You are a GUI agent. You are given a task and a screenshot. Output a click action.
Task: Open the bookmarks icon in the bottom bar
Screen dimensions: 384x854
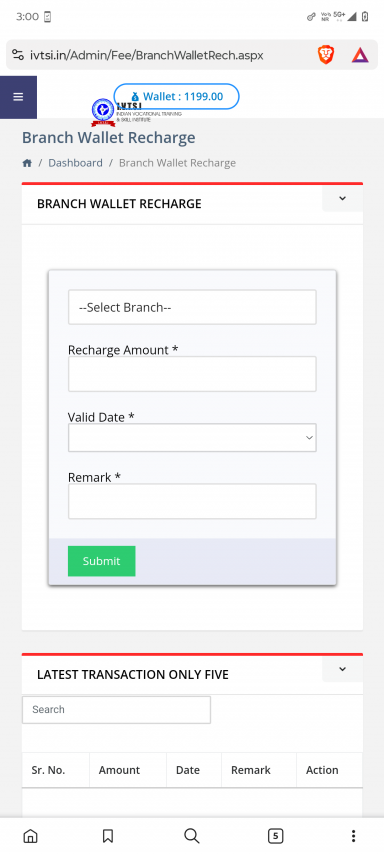click(108, 836)
